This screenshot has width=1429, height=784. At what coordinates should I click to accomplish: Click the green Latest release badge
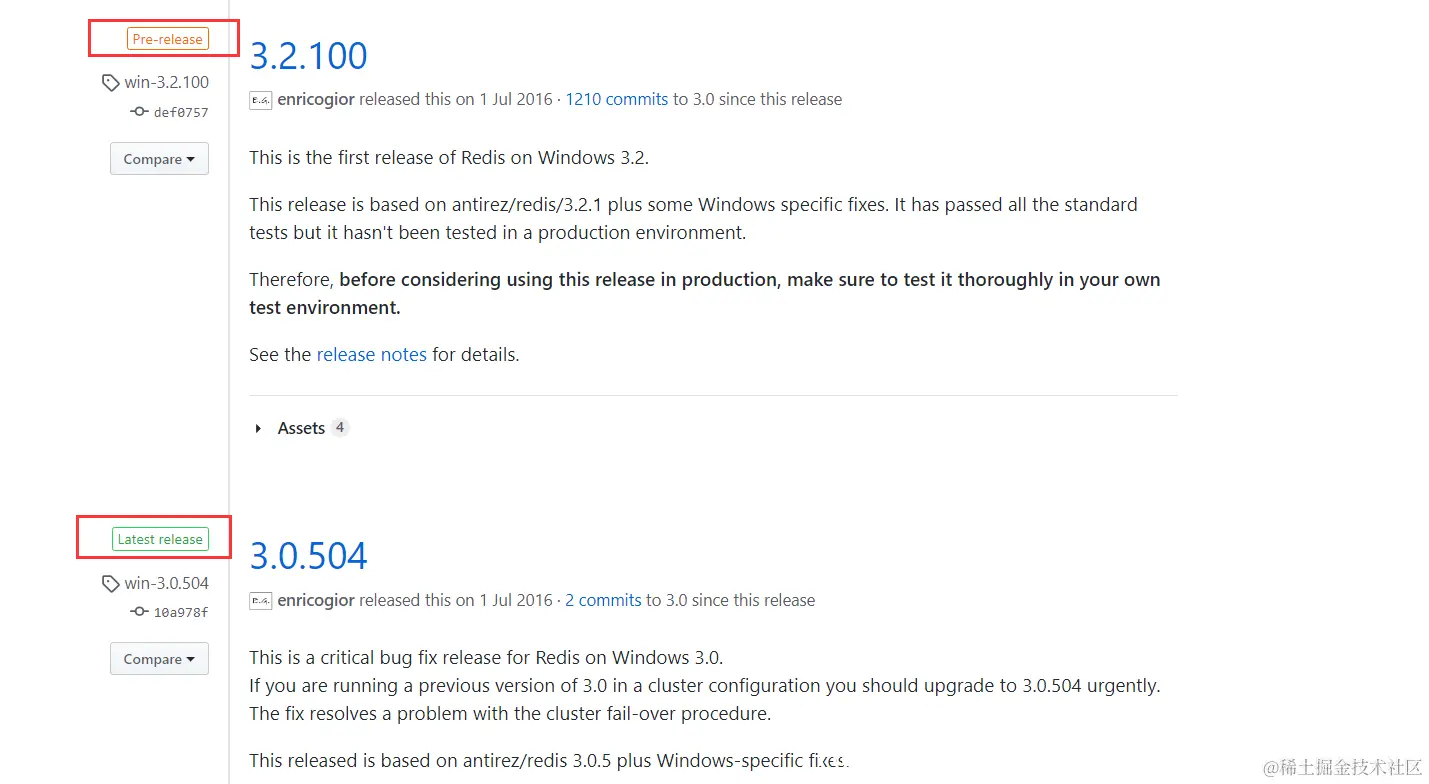click(160, 539)
